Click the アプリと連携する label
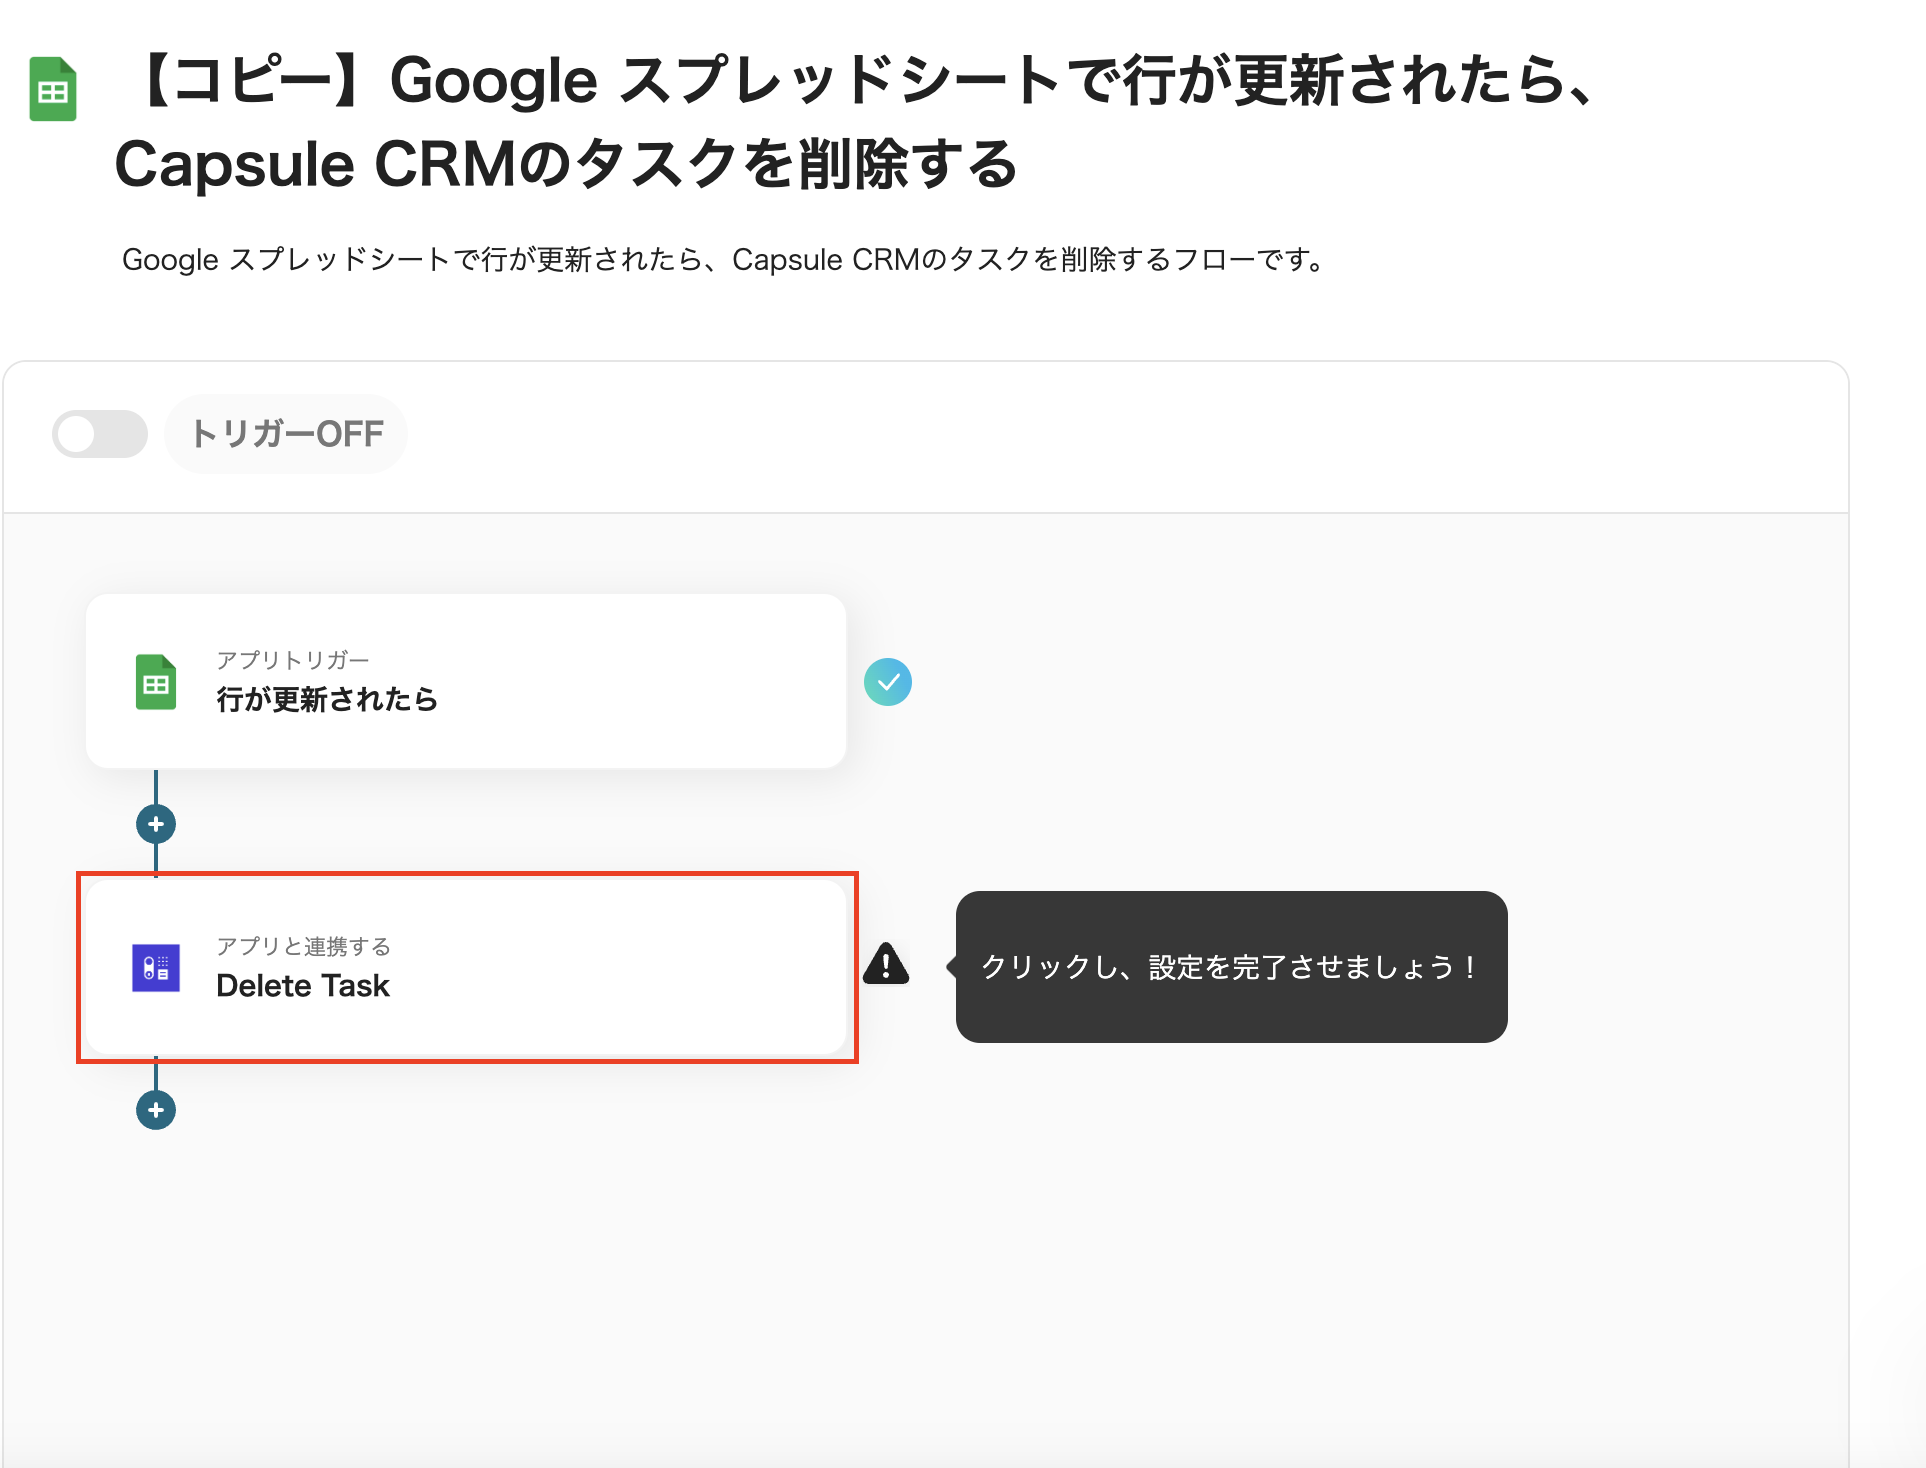1926x1468 pixels. 303,946
